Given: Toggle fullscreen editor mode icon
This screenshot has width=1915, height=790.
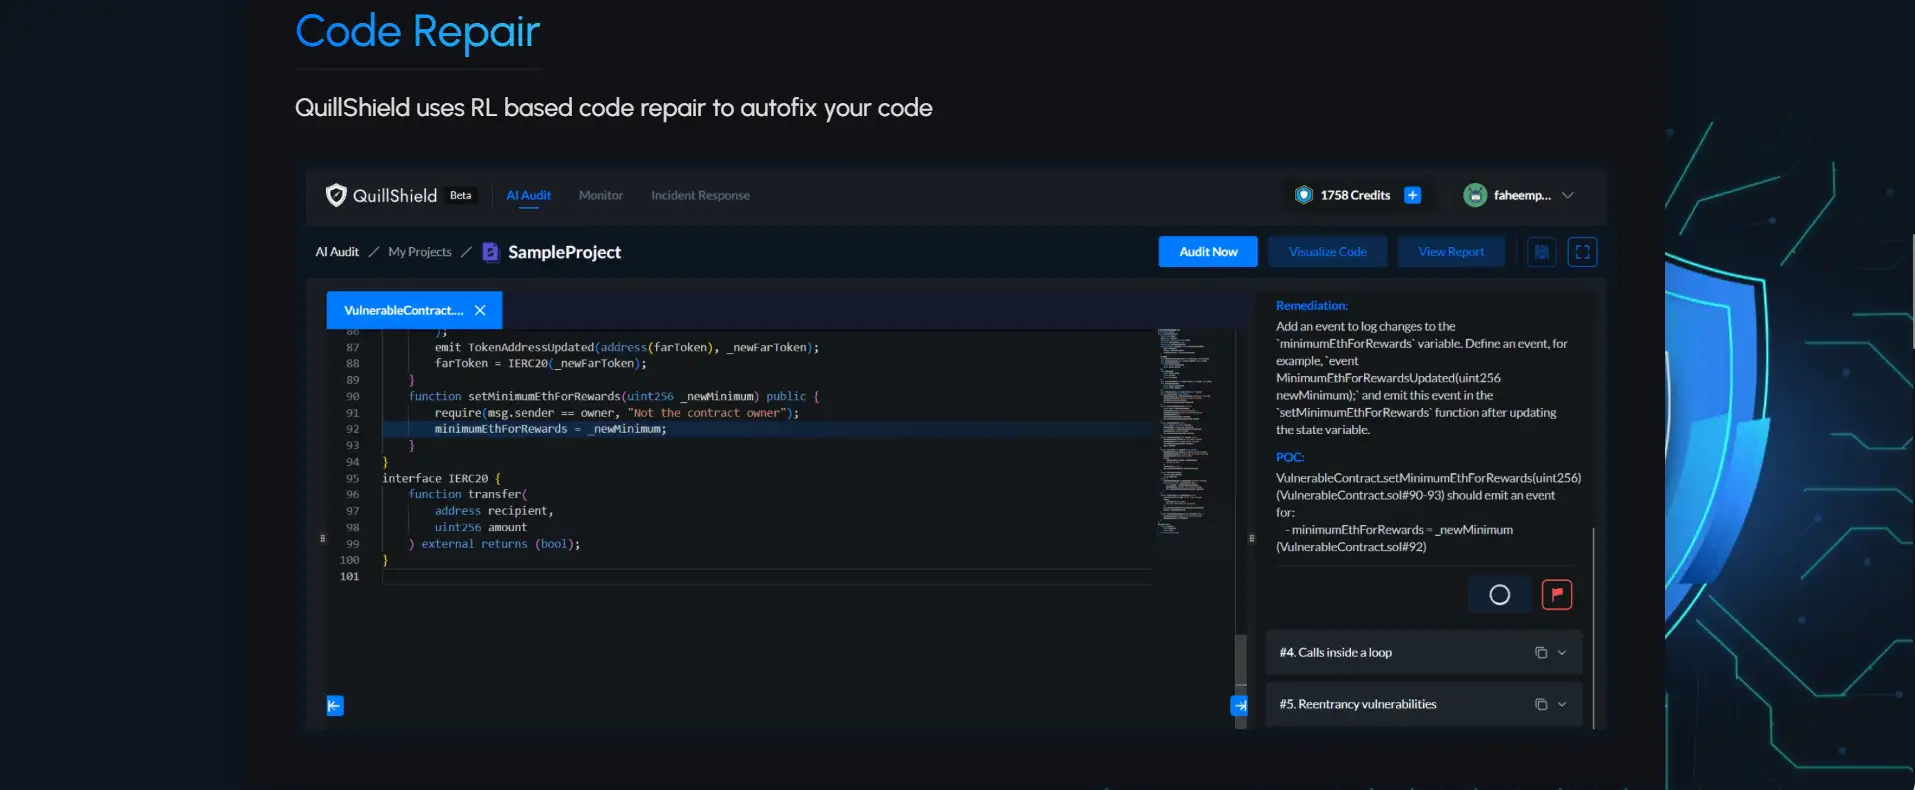Looking at the screenshot, I should coord(1582,252).
